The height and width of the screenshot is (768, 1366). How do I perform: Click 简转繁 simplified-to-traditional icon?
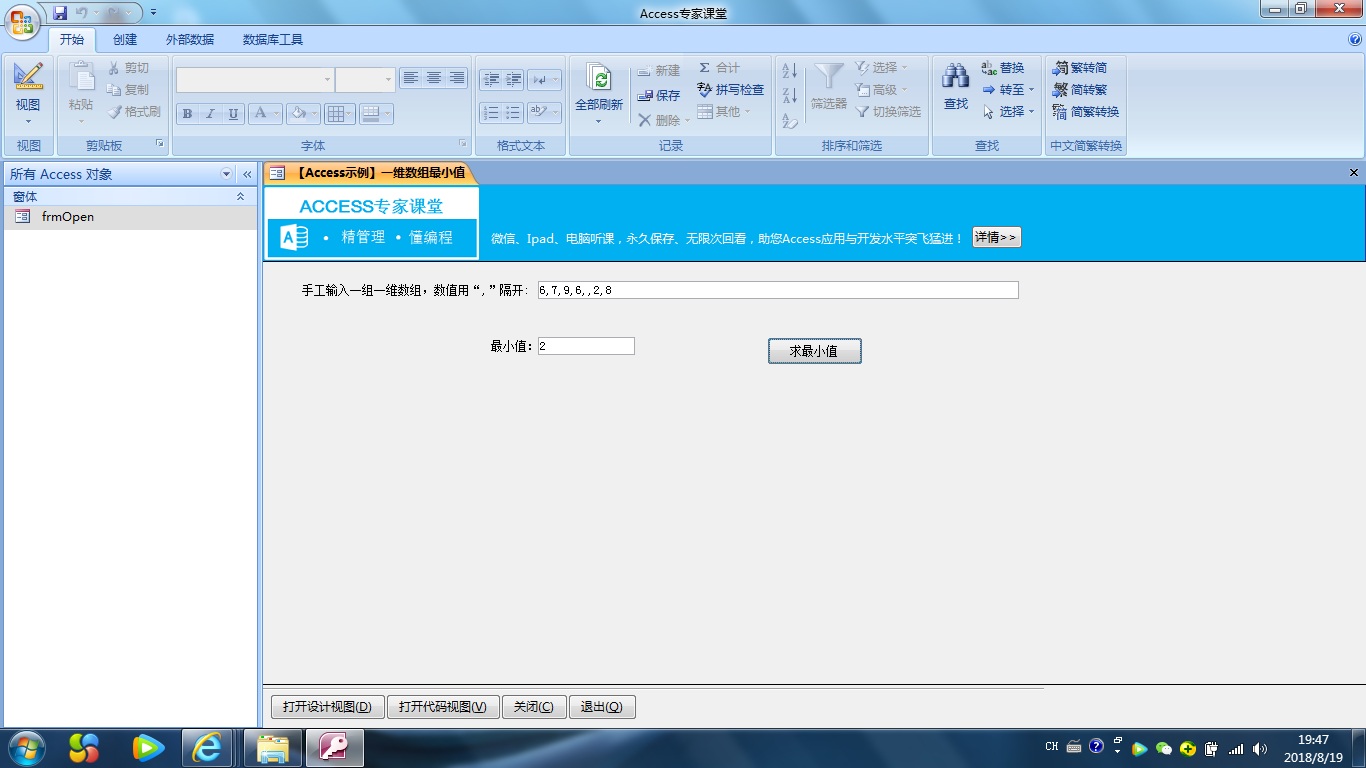pos(1060,90)
